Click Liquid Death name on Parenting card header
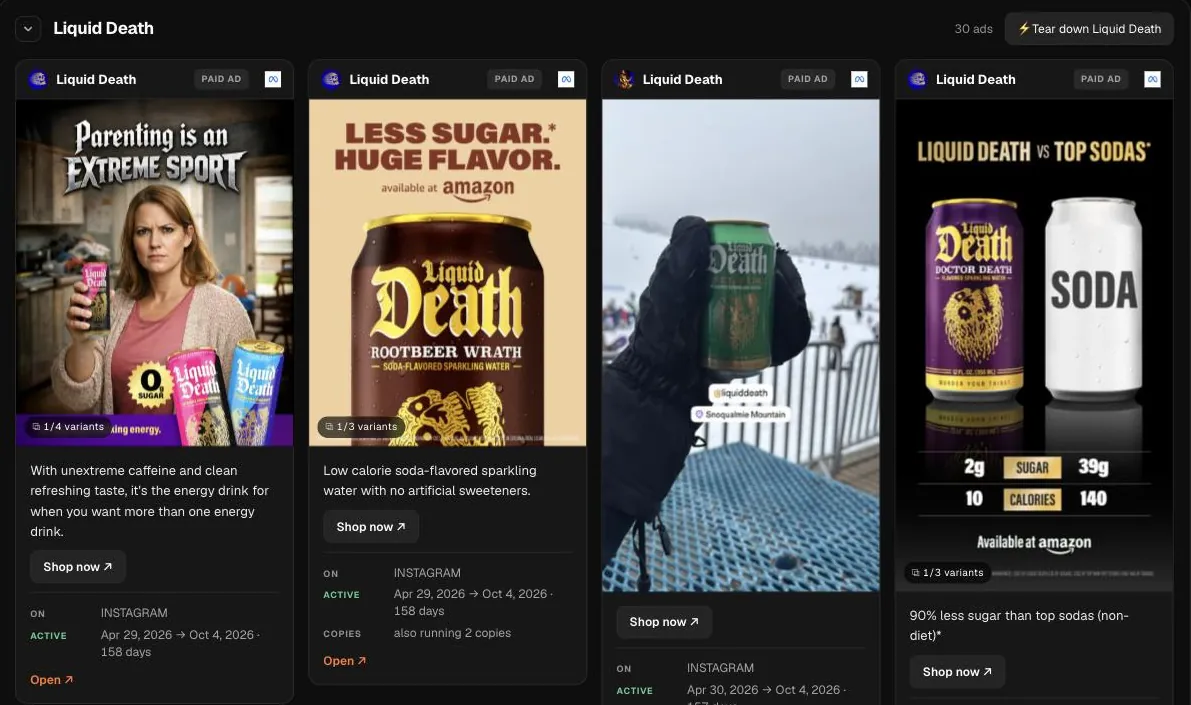Screen dimensions: 1191x705 tap(96, 79)
